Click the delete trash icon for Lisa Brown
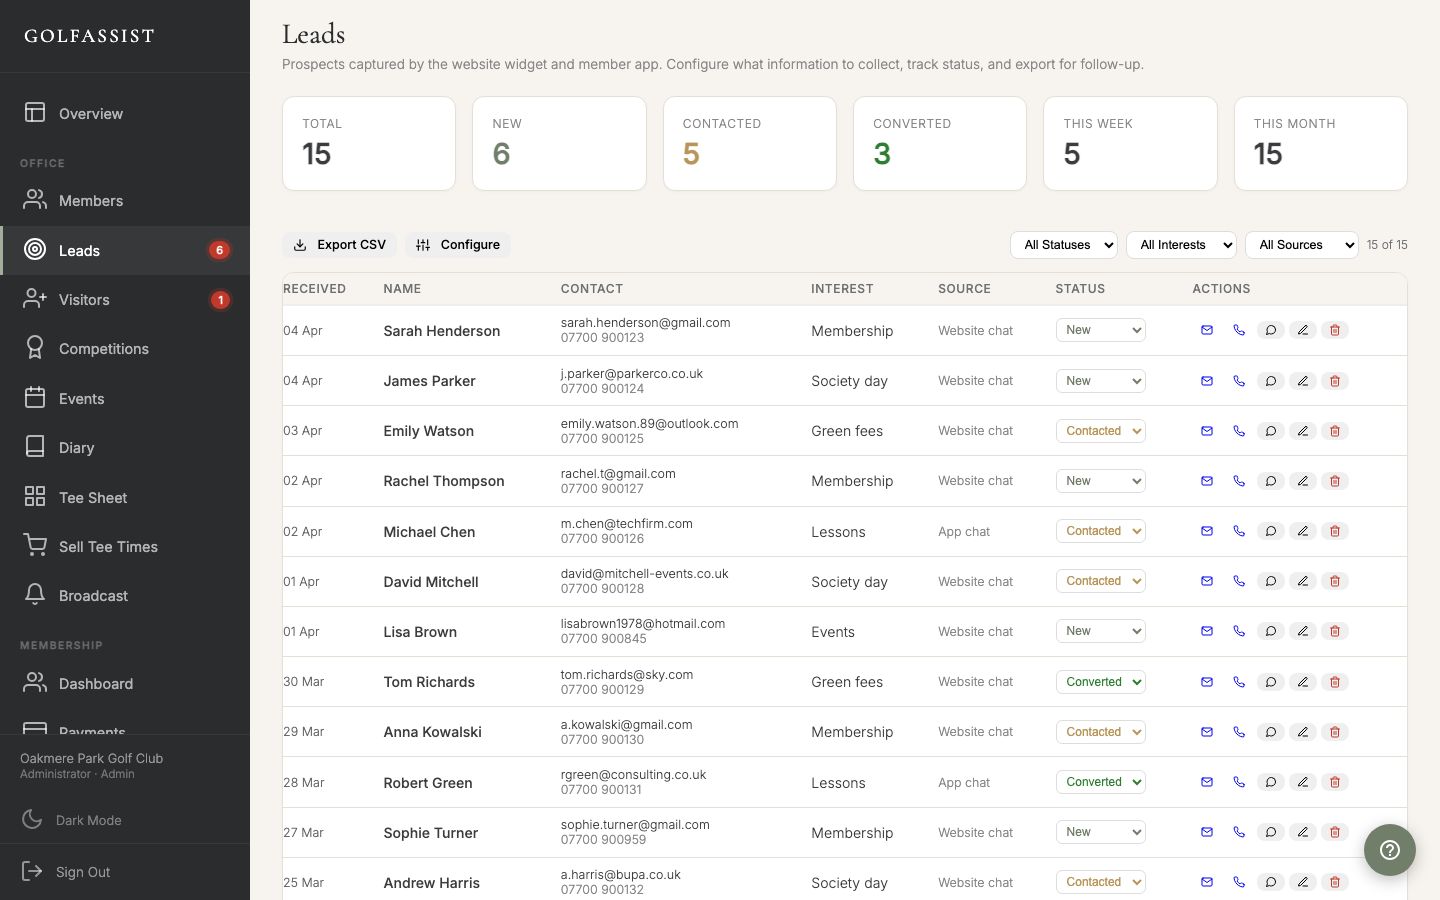Image resolution: width=1440 pixels, height=900 pixels. 1335,631
